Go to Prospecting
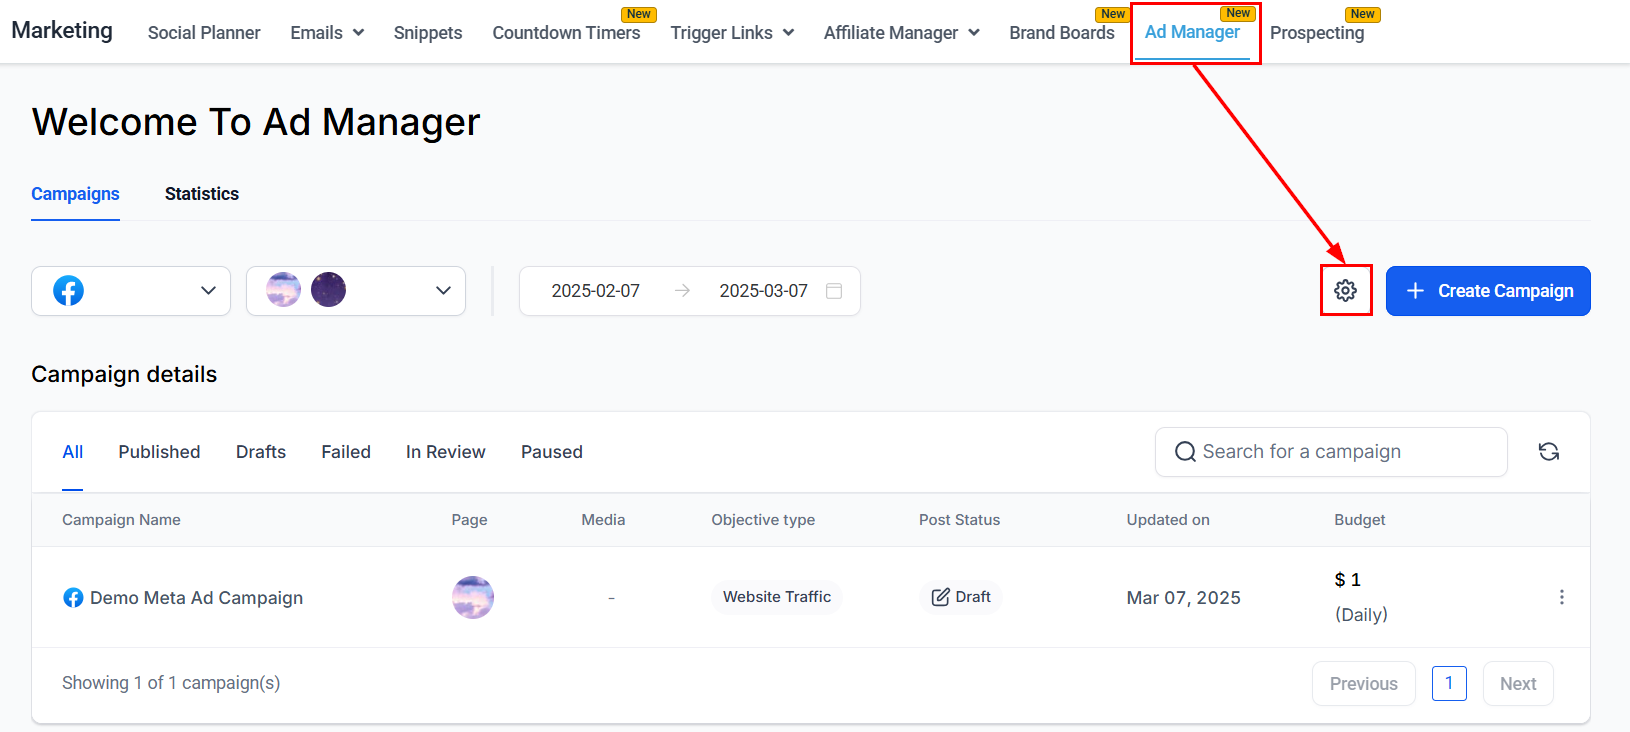Viewport: 1630px width, 732px height. pyautogui.click(x=1317, y=33)
